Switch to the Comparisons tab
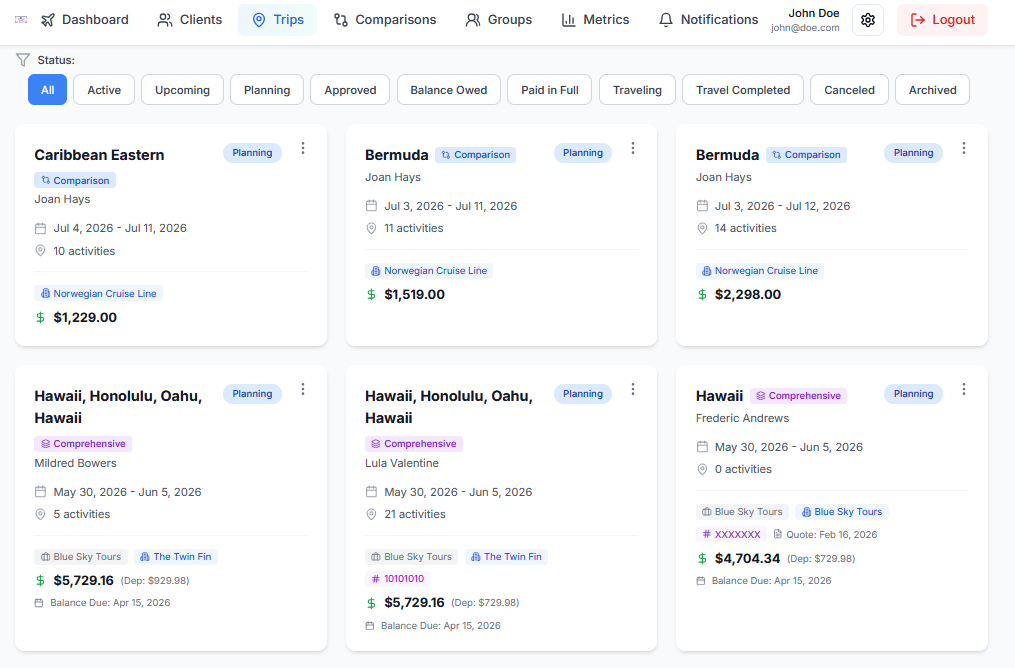This screenshot has width=1015, height=668. tap(385, 20)
